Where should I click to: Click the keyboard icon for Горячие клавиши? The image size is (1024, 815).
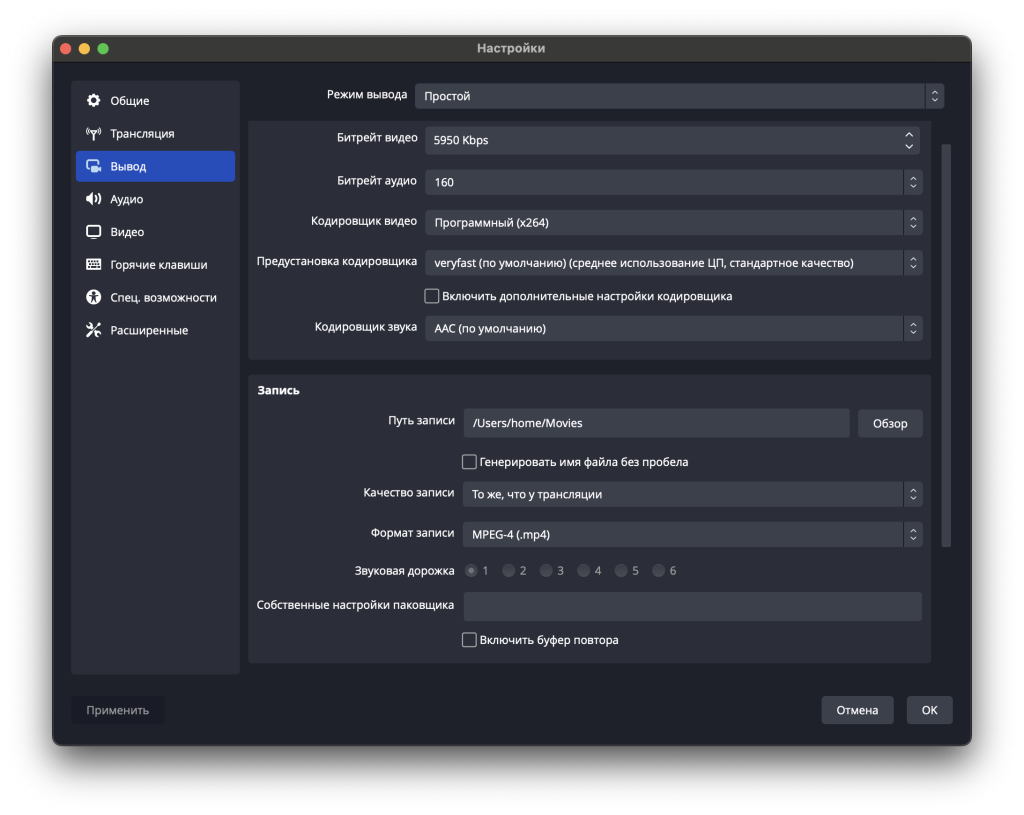tap(93, 264)
